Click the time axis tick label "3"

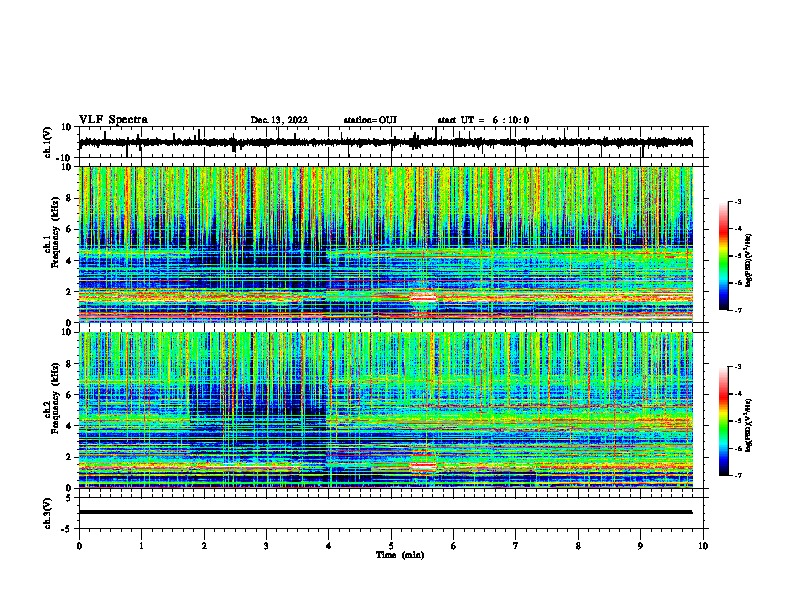(x=266, y=546)
